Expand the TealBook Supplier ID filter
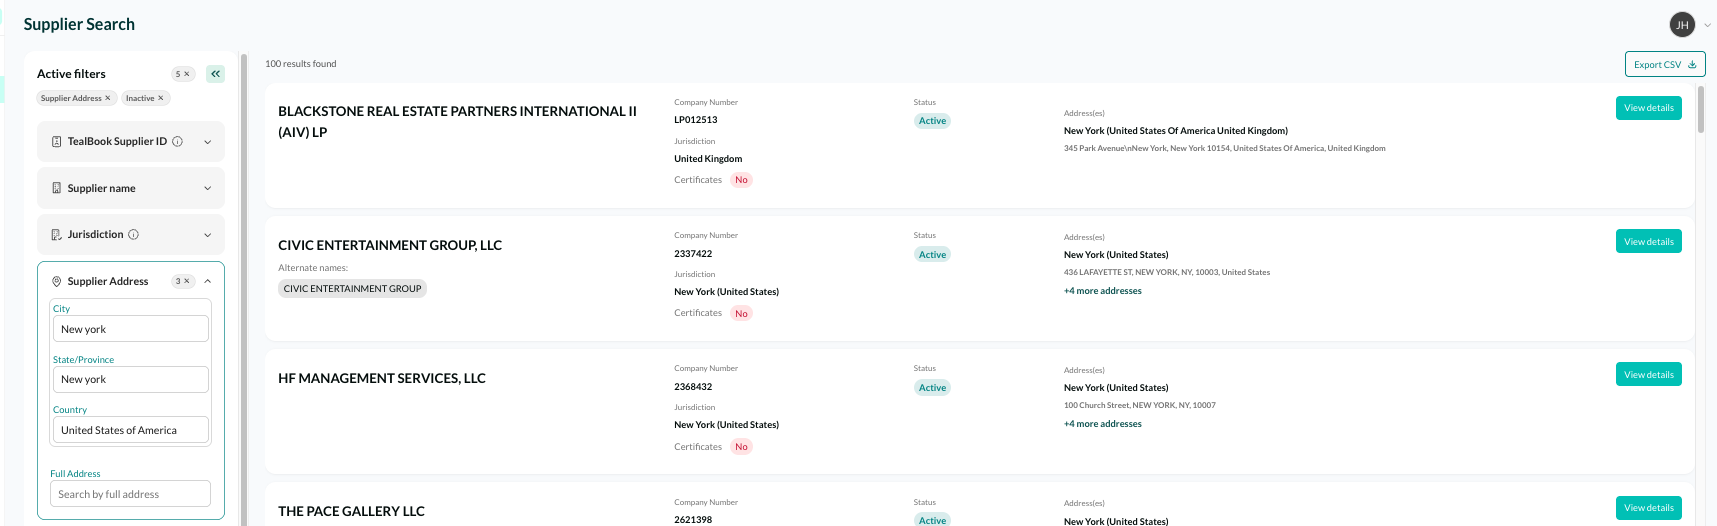Viewport: 1717px width, 526px height. tap(208, 142)
